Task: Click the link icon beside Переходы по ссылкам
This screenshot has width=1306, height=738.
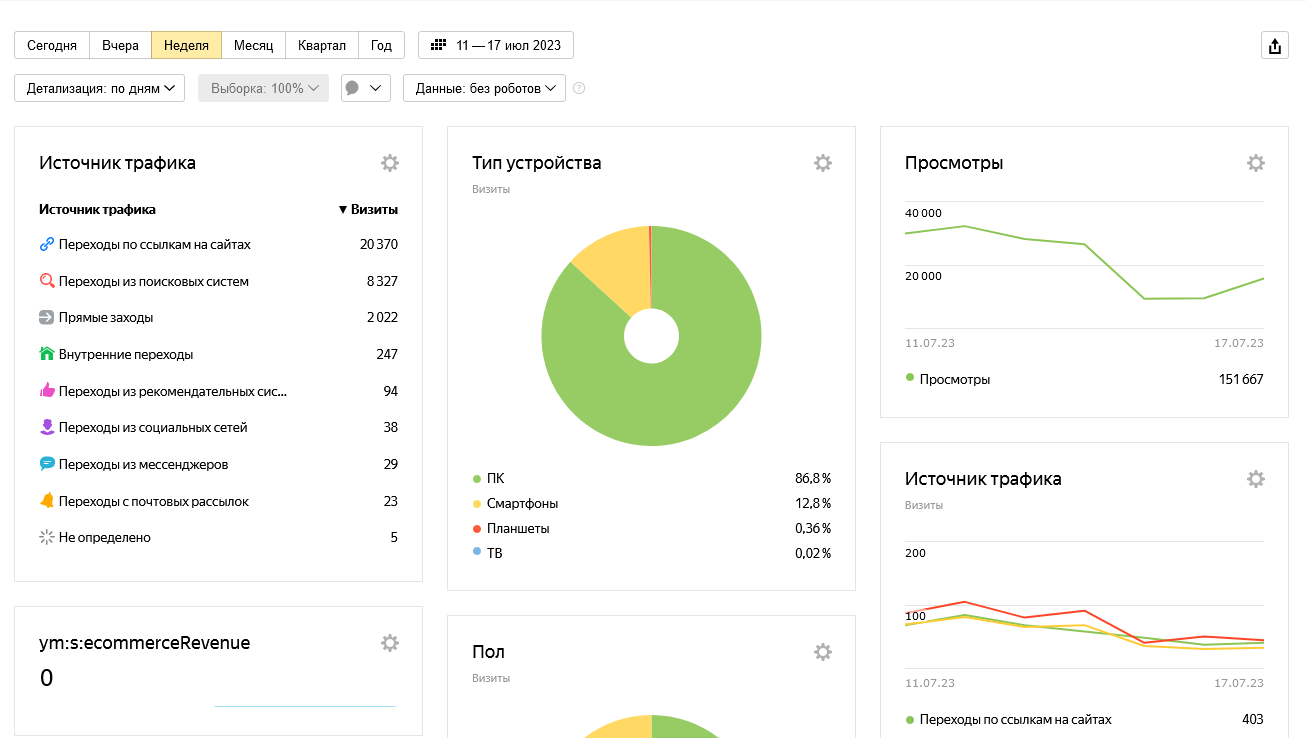Action: [46, 244]
